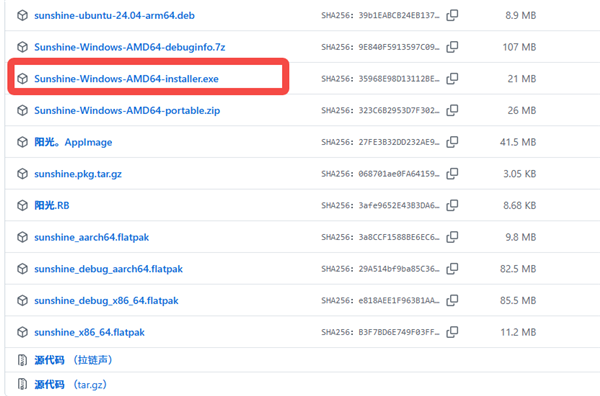Copy SHA256 hash for the installer.exe
The image size is (600, 396).
click(452, 79)
